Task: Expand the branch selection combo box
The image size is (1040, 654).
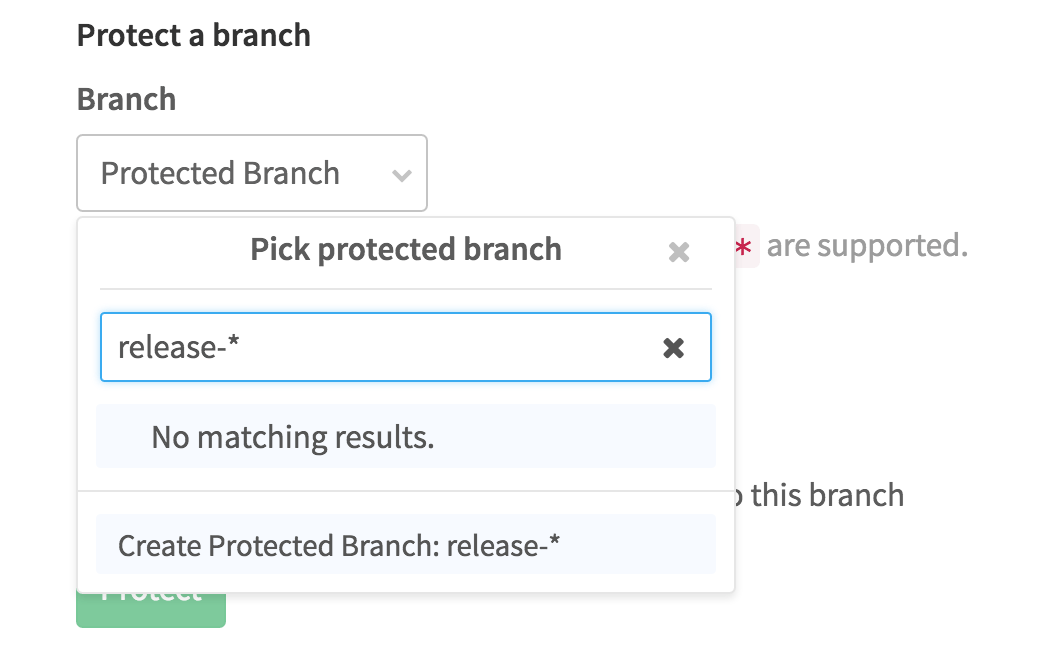Action: tap(252, 173)
